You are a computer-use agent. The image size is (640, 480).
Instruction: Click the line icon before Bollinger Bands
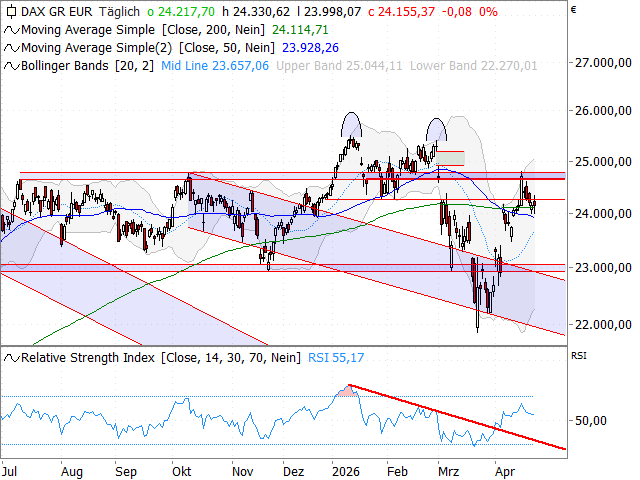click(x=11, y=64)
